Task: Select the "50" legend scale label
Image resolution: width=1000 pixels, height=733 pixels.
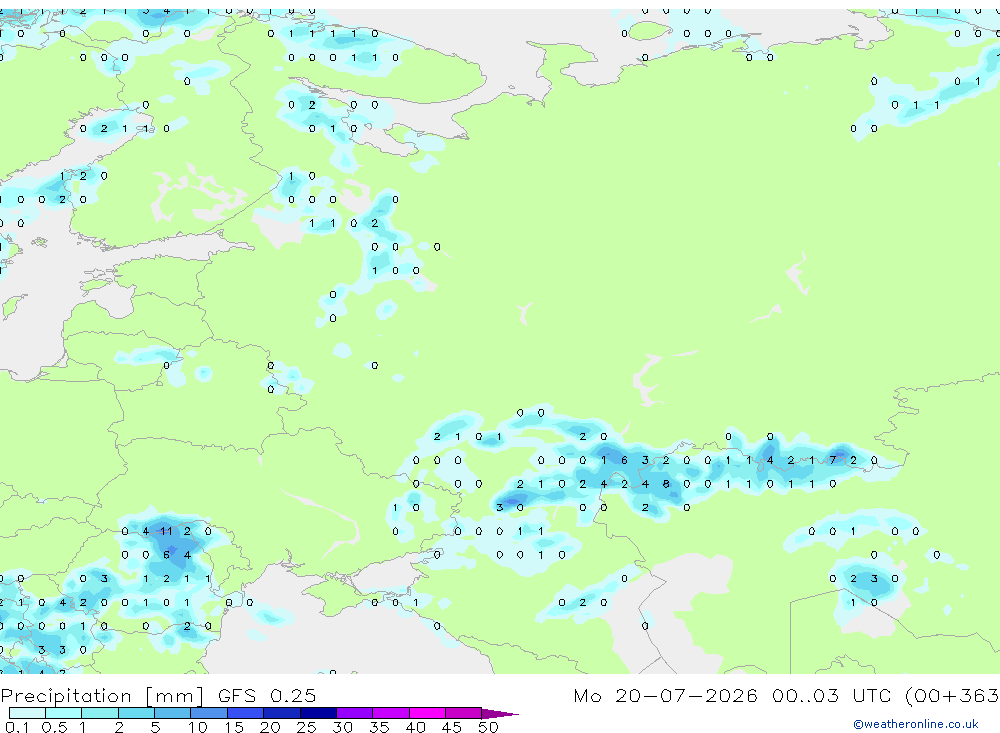Action: click(x=488, y=727)
